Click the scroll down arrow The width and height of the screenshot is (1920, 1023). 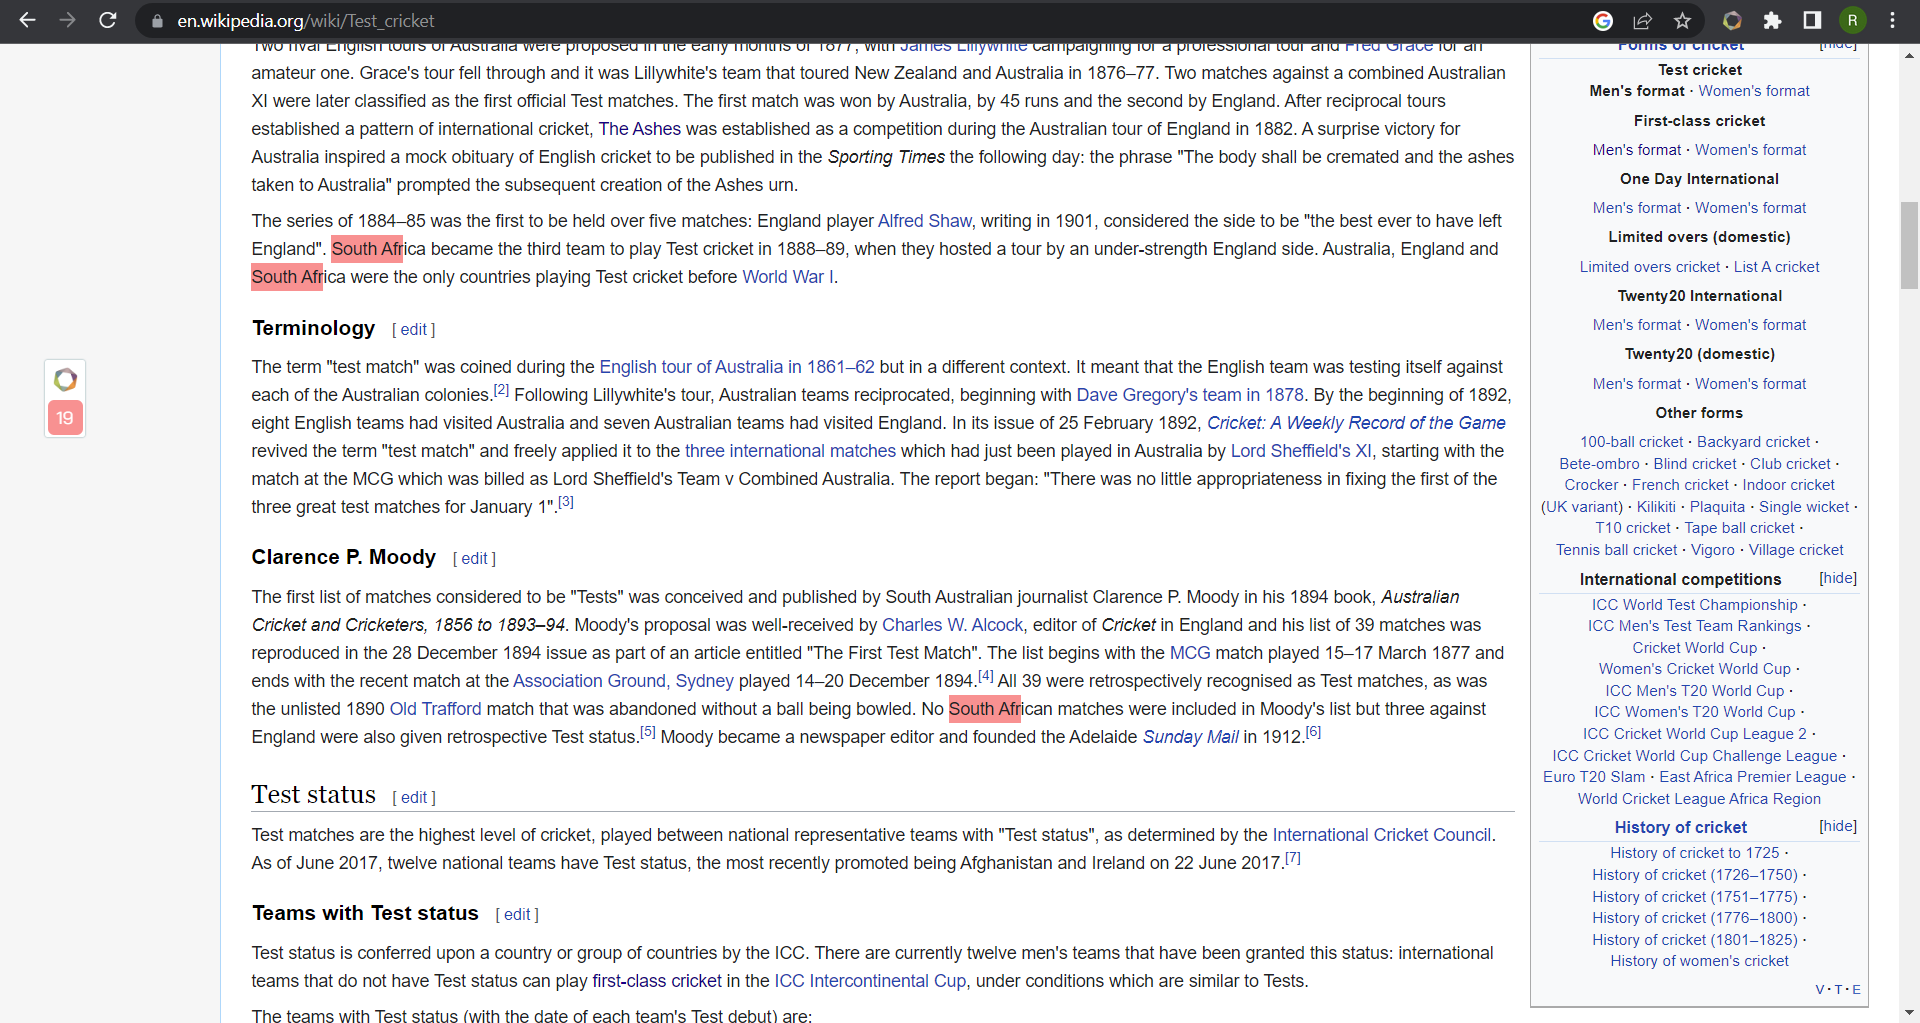coord(1909,1013)
